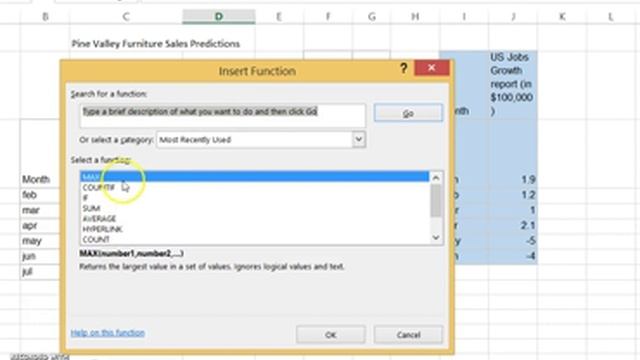
Task: Select column L header
Action: (x=611, y=17)
